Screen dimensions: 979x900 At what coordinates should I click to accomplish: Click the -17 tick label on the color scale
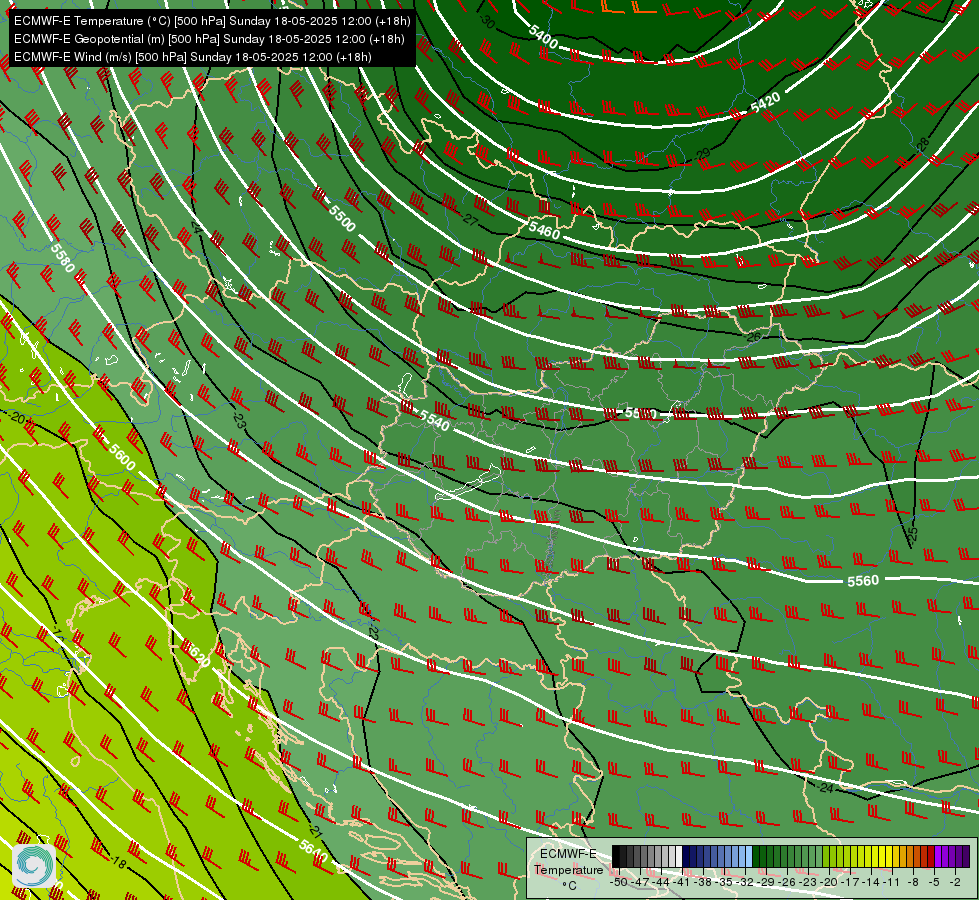click(x=850, y=882)
